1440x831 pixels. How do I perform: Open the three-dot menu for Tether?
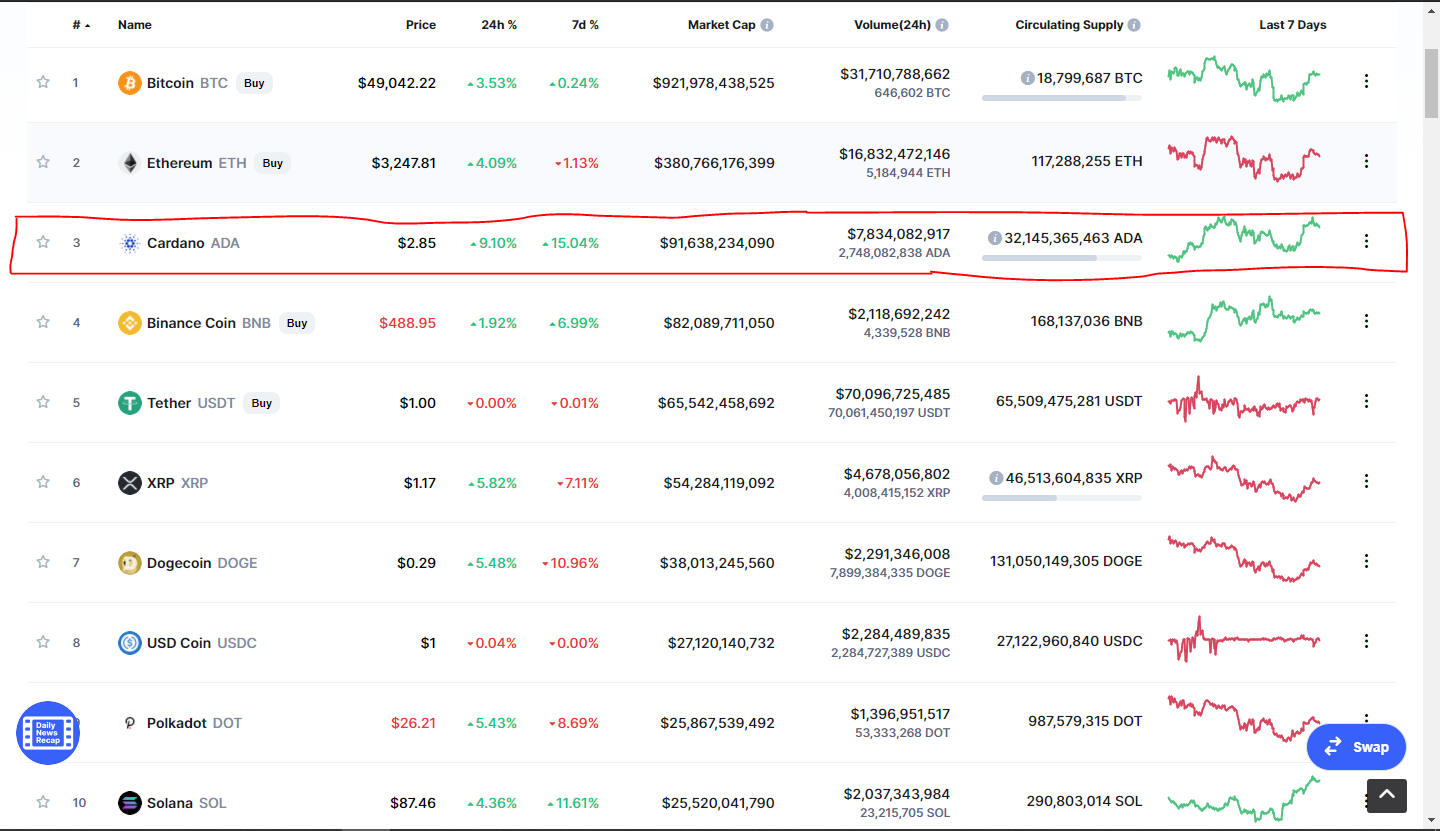coord(1366,401)
